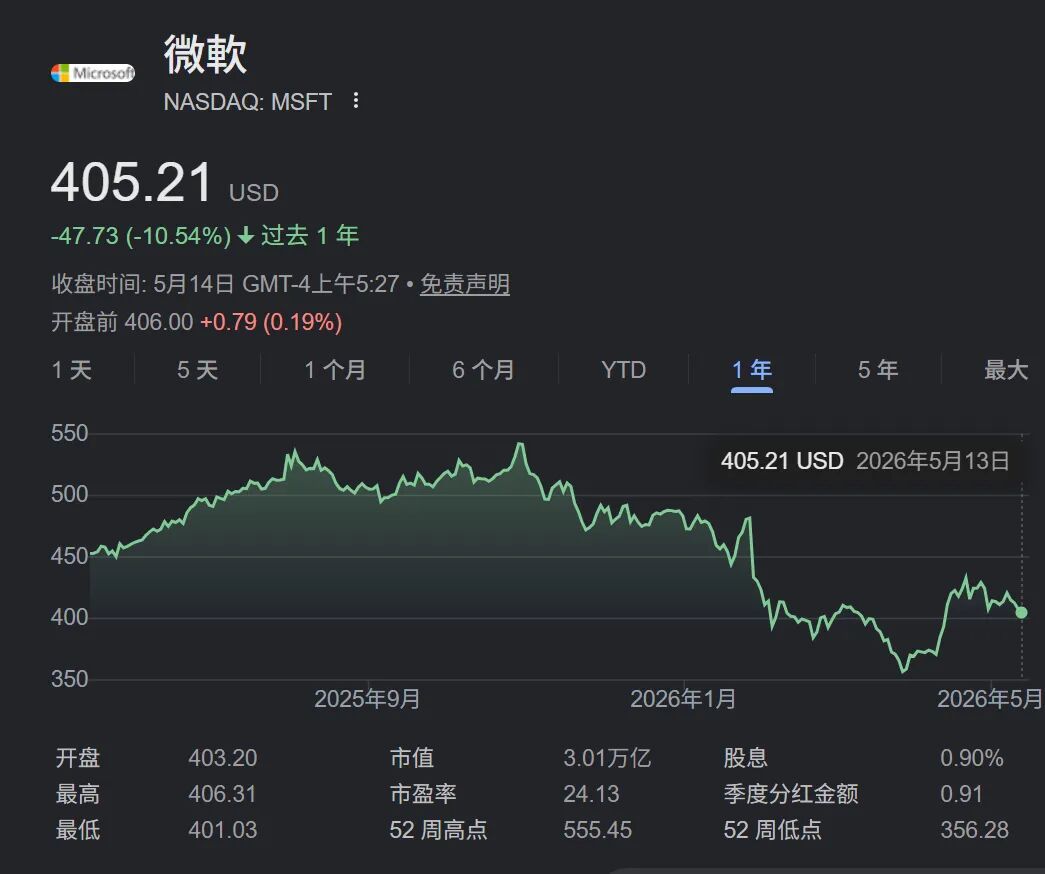Click the 季度分红金额 value 0.91
This screenshot has width=1045, height=874.
[x=961, y=794]
